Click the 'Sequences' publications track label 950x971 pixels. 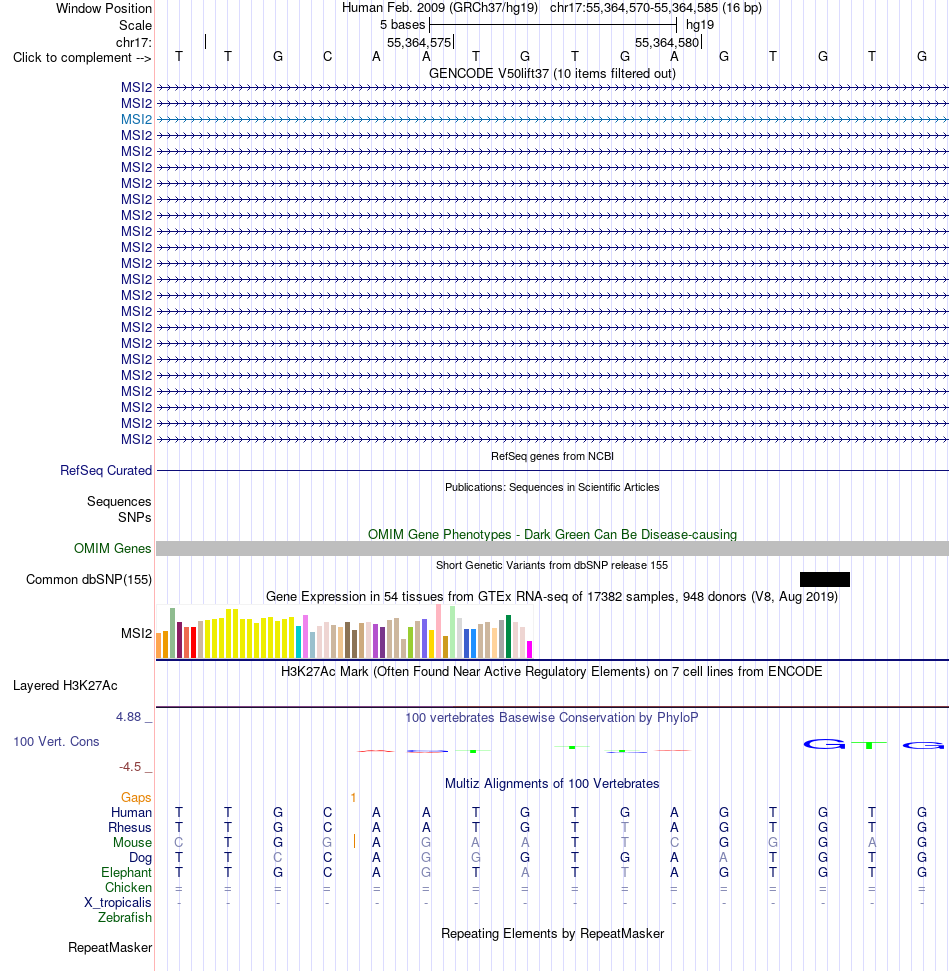pos(119,502)
